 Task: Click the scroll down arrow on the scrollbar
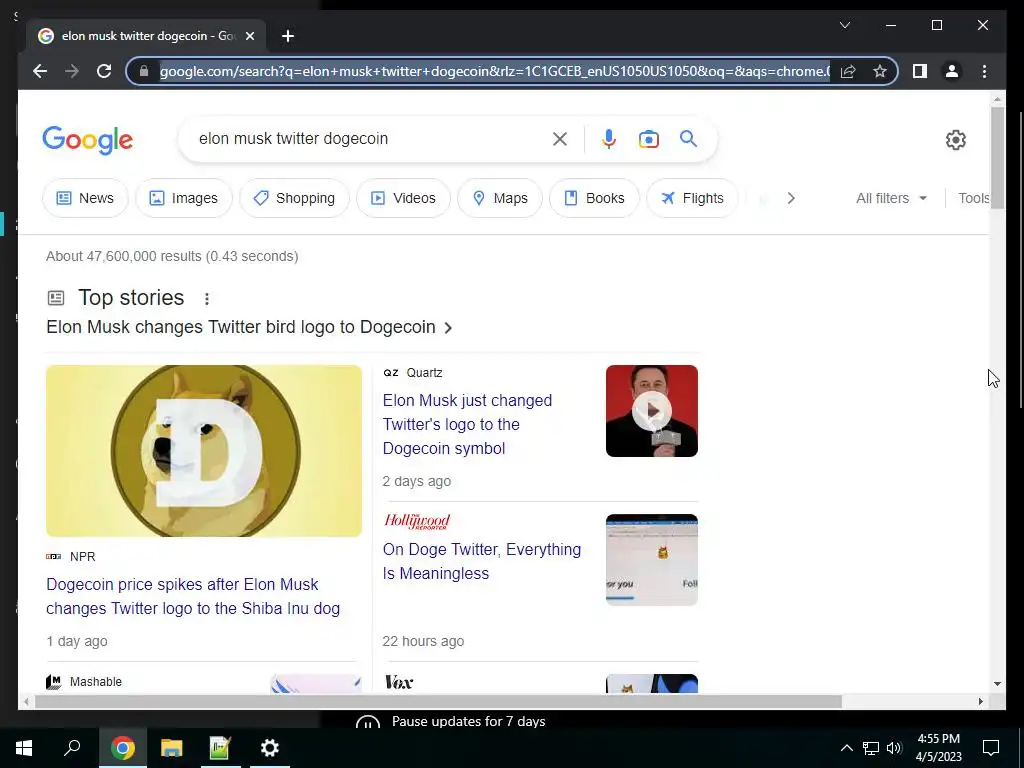point(997,684)
